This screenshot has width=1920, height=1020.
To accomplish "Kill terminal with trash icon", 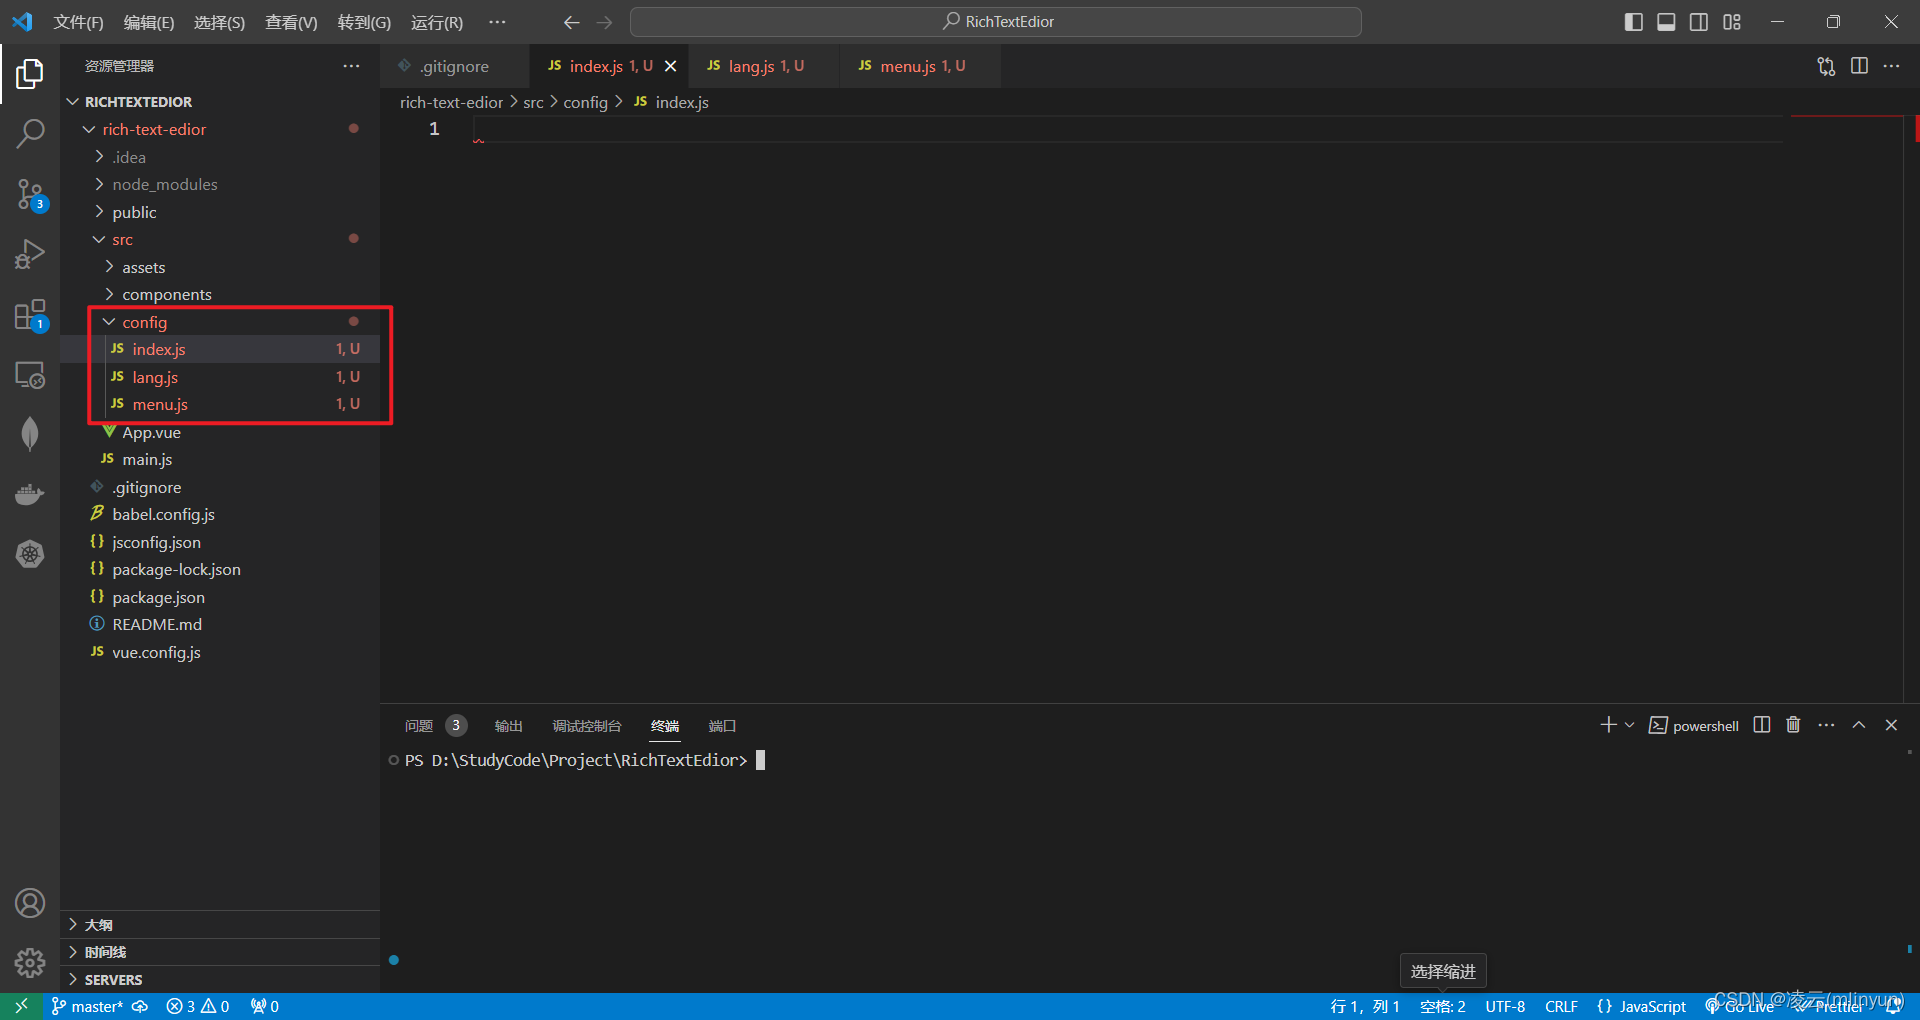I will pos(1793,725).
